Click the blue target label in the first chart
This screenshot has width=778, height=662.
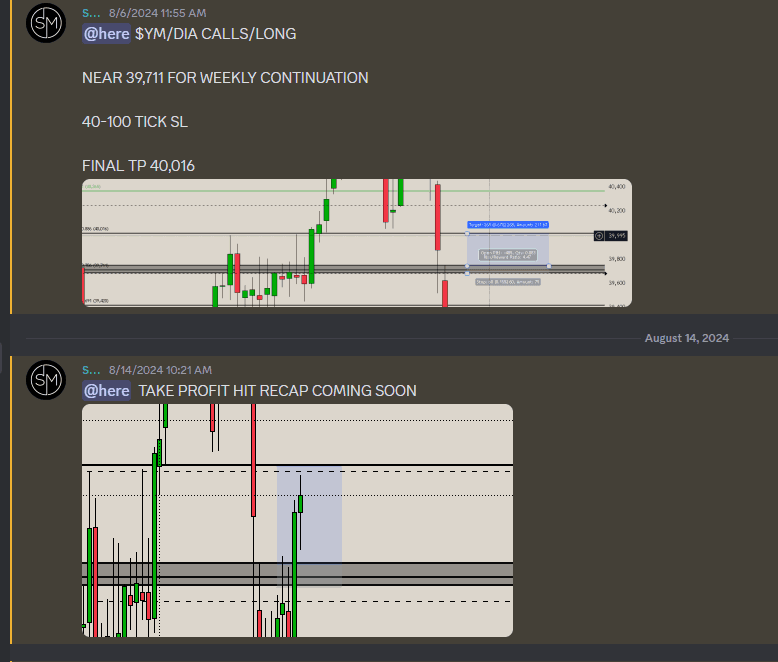point(508,225)
